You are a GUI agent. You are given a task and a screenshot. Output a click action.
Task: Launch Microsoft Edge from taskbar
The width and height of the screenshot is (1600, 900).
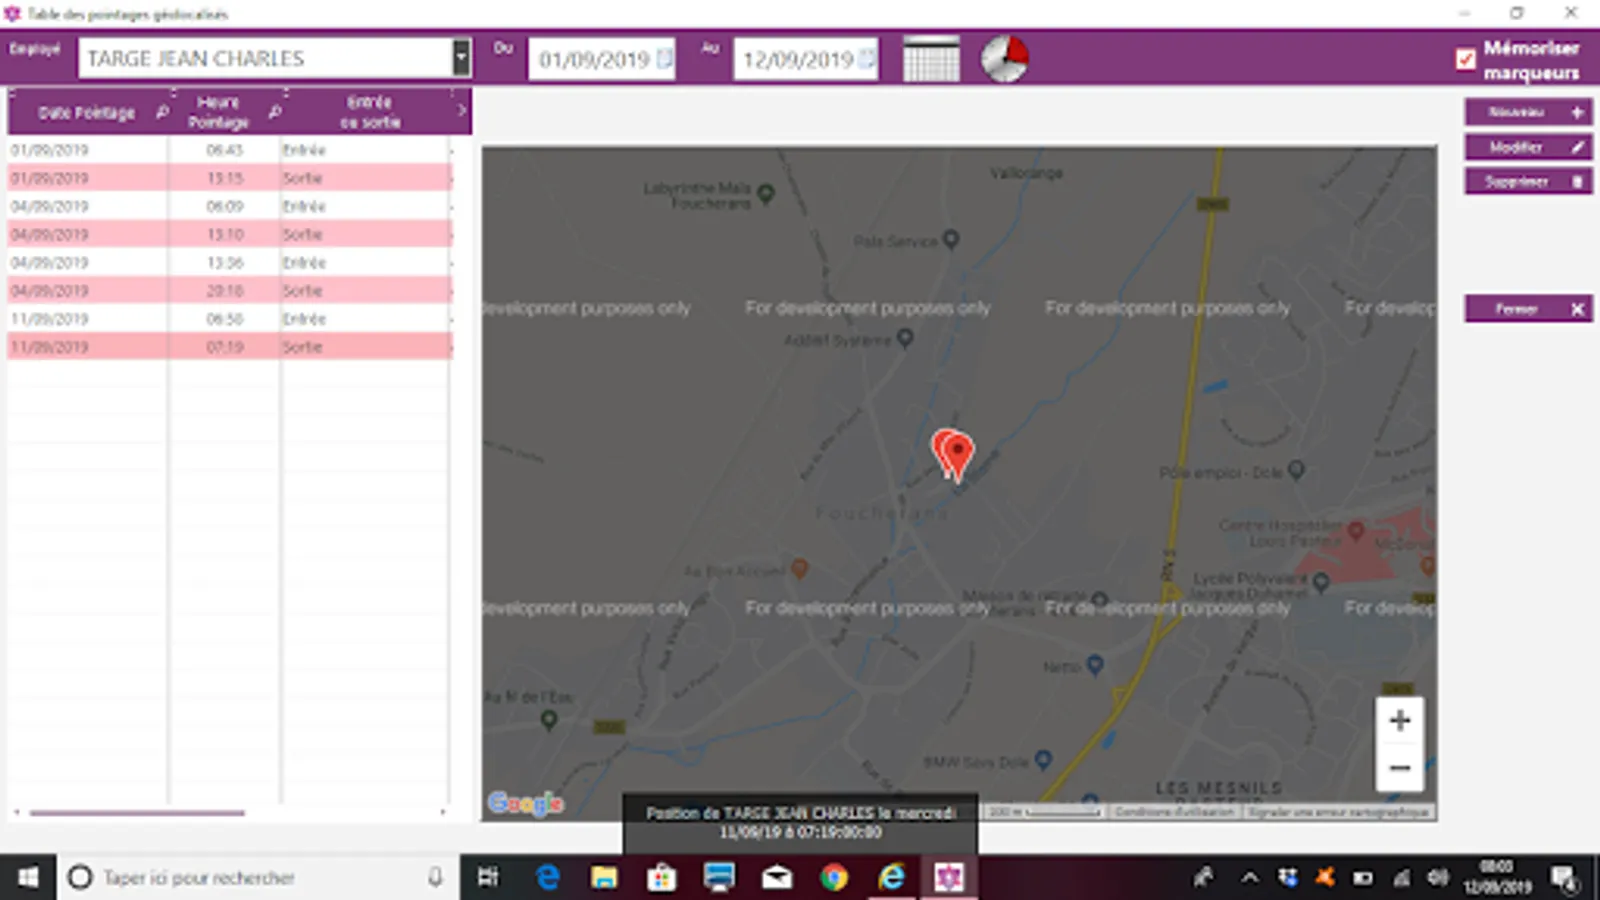coord(547,877)
